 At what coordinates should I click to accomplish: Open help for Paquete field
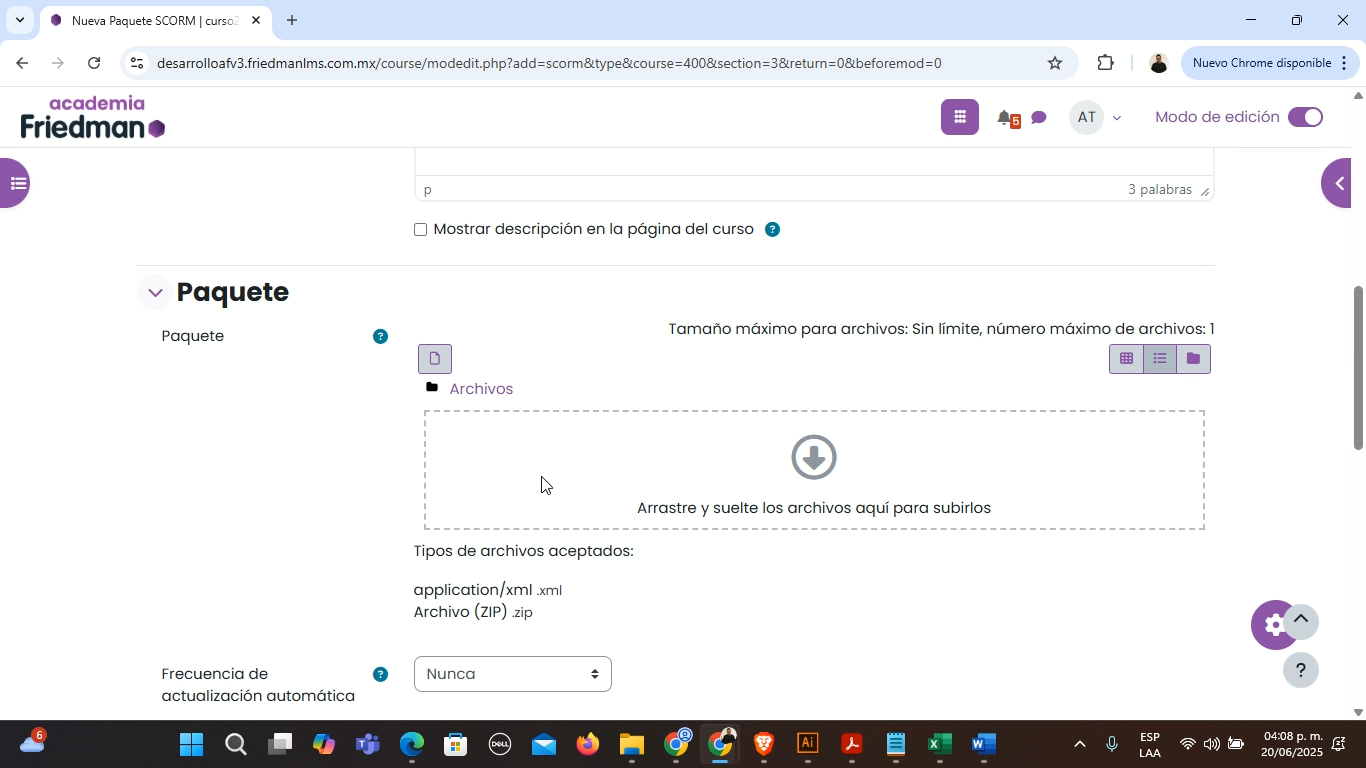point(380,336)
